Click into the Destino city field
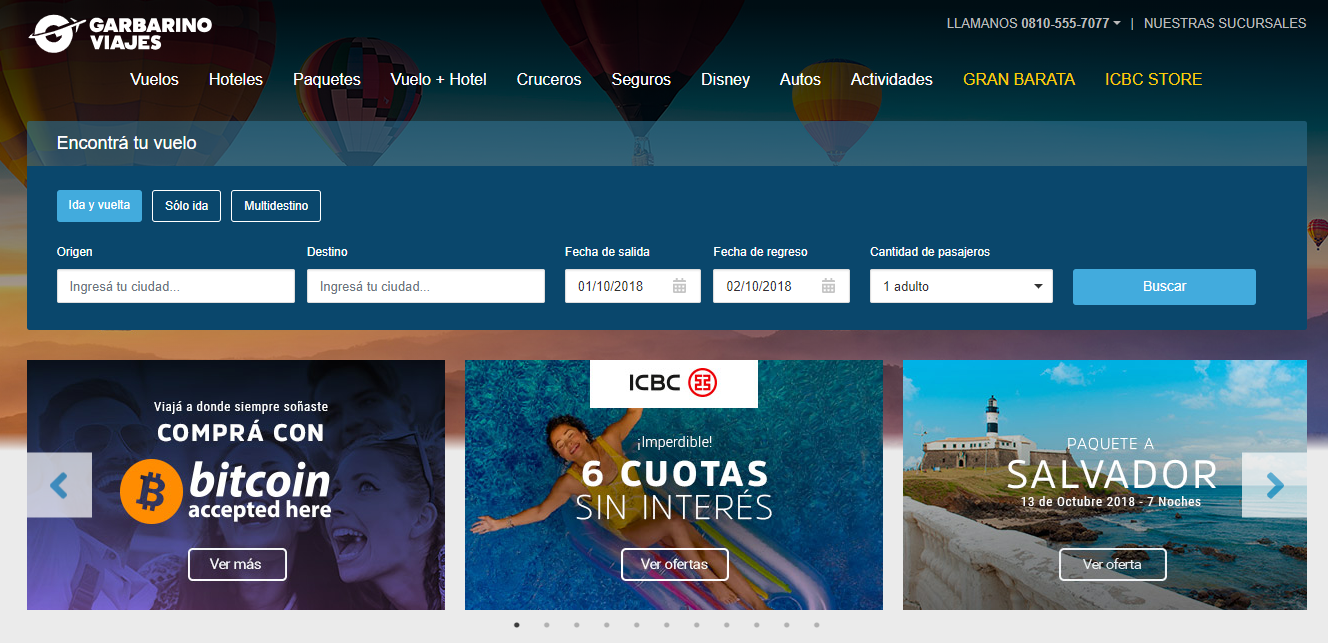The image size is (1328, 643). tap(426, 286)
